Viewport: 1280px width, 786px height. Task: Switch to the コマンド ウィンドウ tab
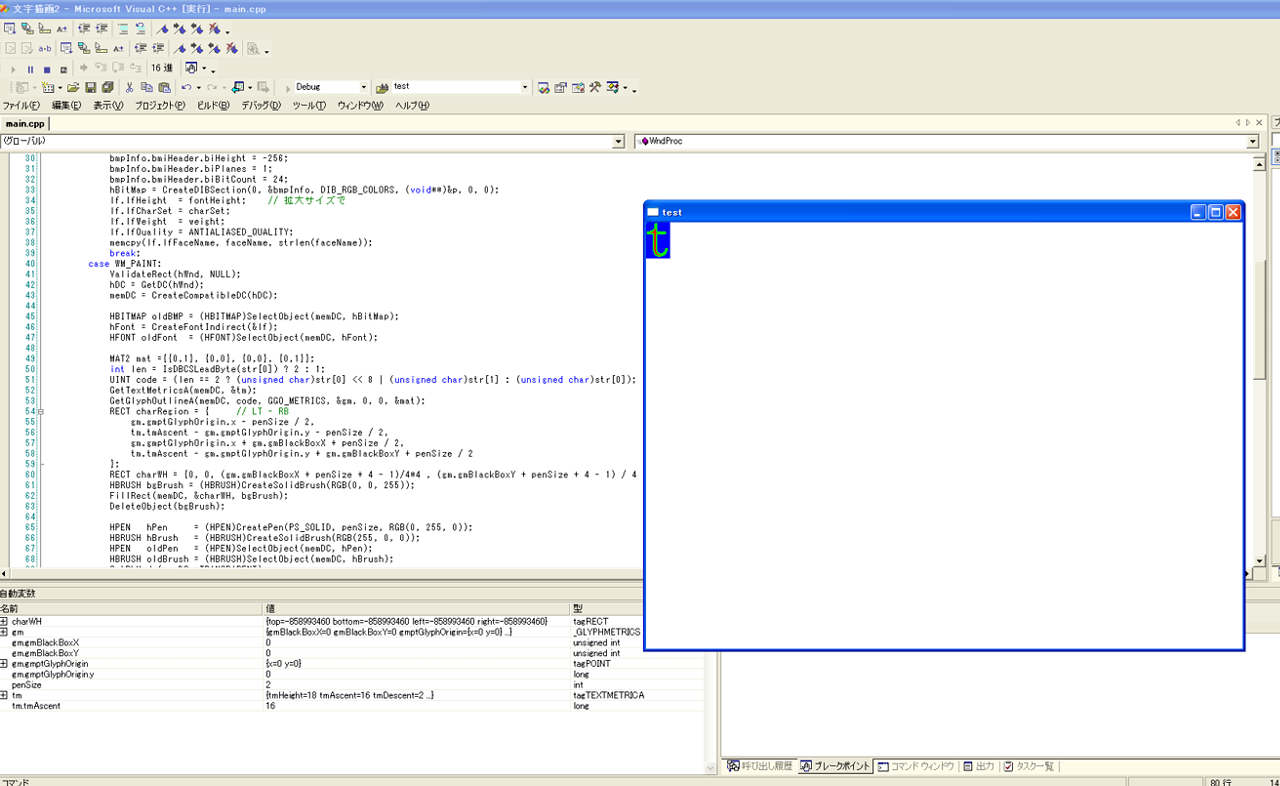(x=916, y=766)
